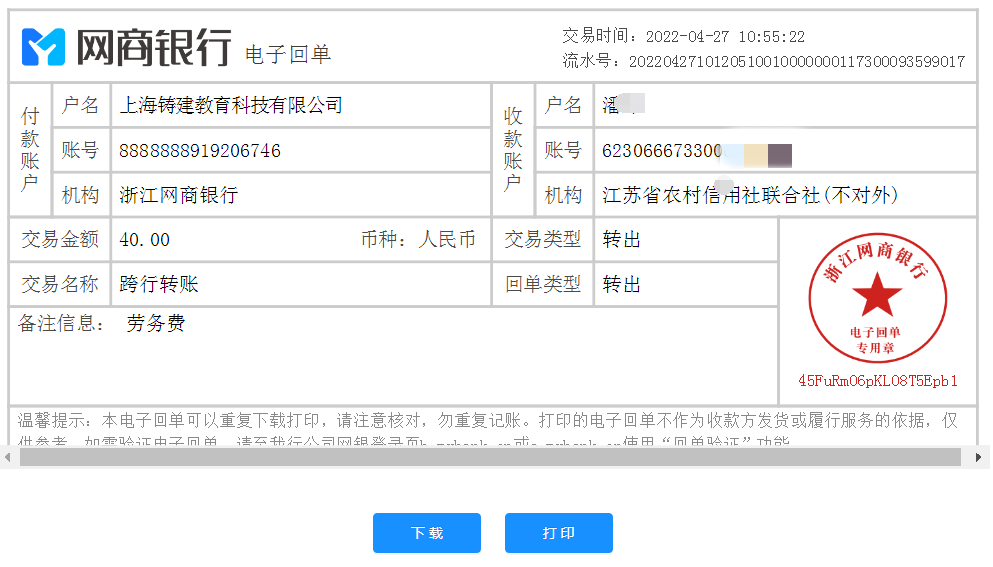The image size is (993, 567).
Task: Click the right arrow of horizontal scrollbar
Action: pyautogui.click(x=978, y=457)
